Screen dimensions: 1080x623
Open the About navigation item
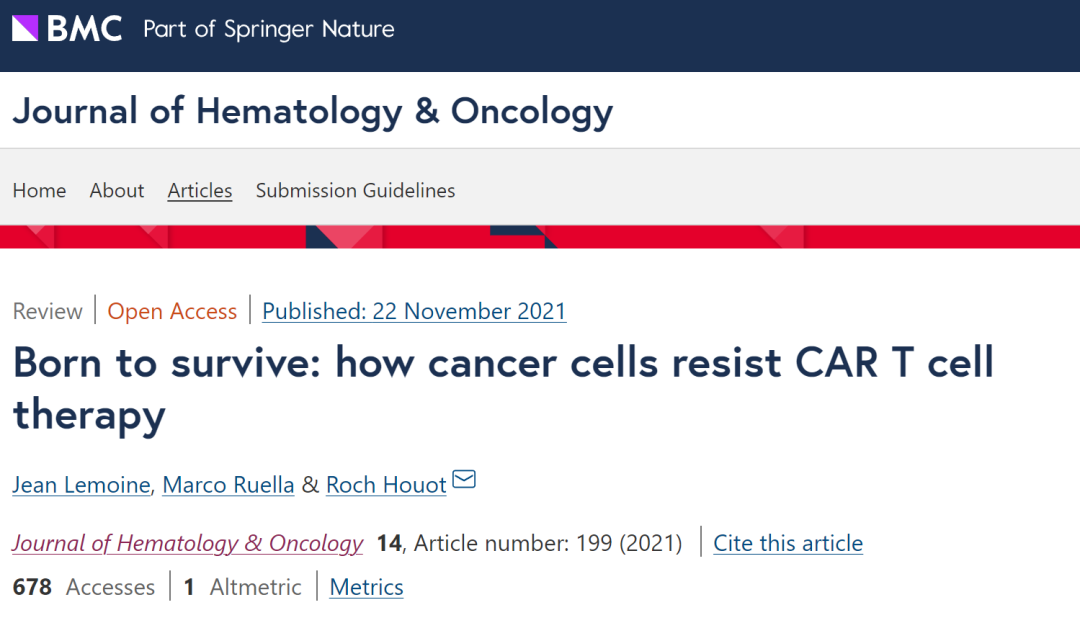[116, 190]
